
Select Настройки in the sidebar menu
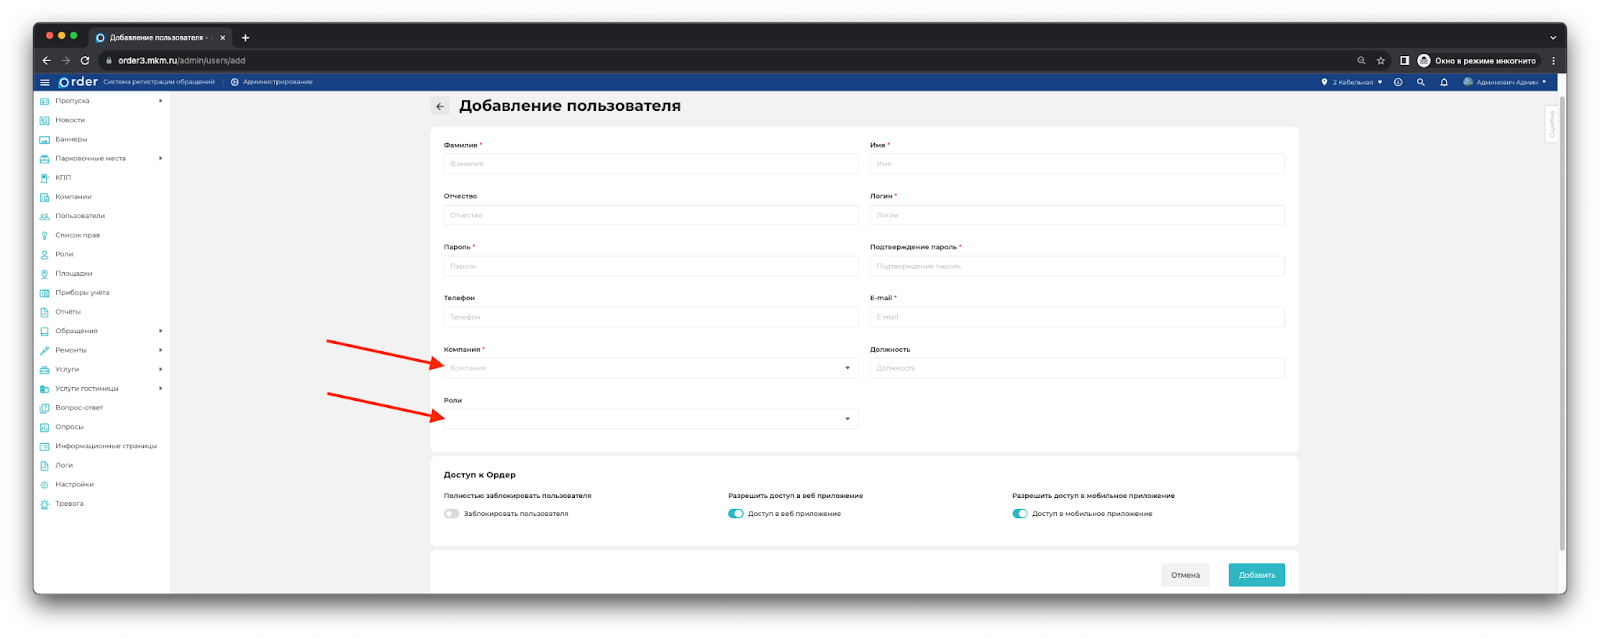pyautogui.click(x=74, y=484)
